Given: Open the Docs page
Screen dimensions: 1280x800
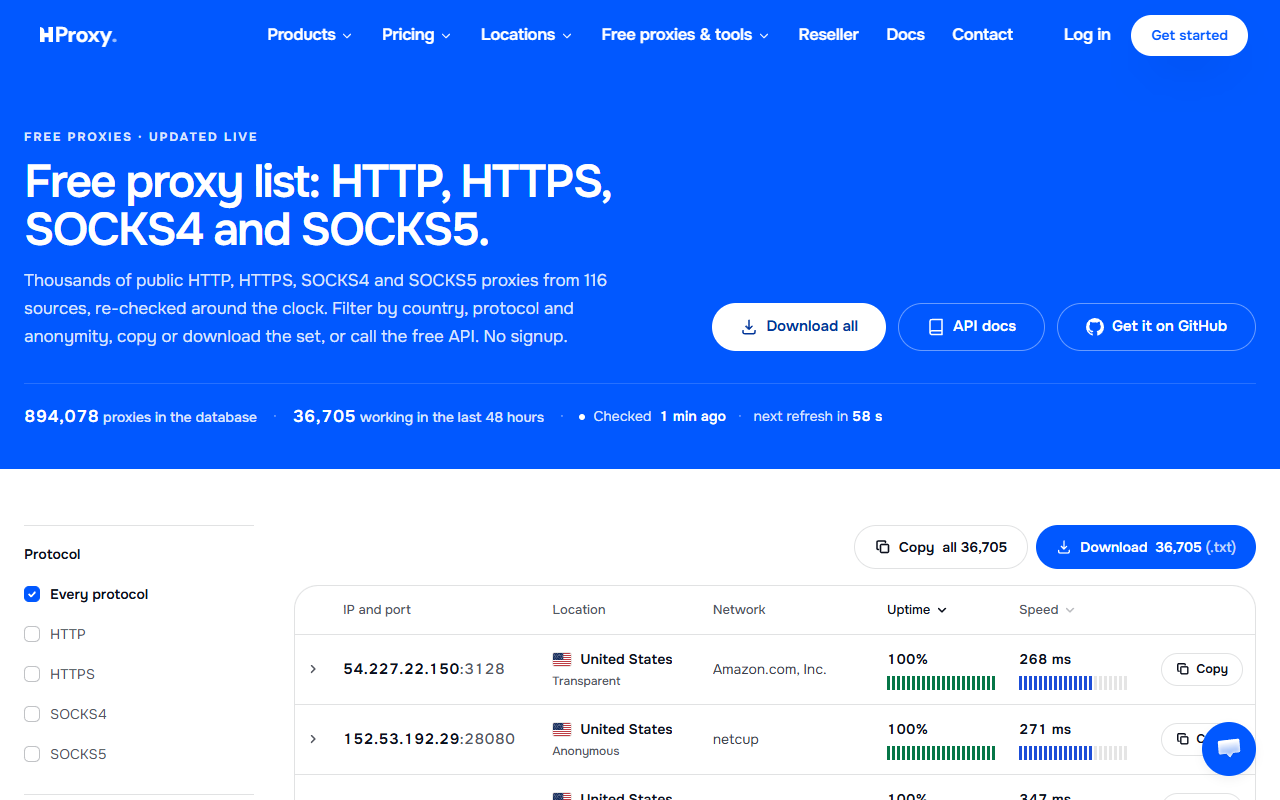Looking at the screenshot, I should coord(905,35).
